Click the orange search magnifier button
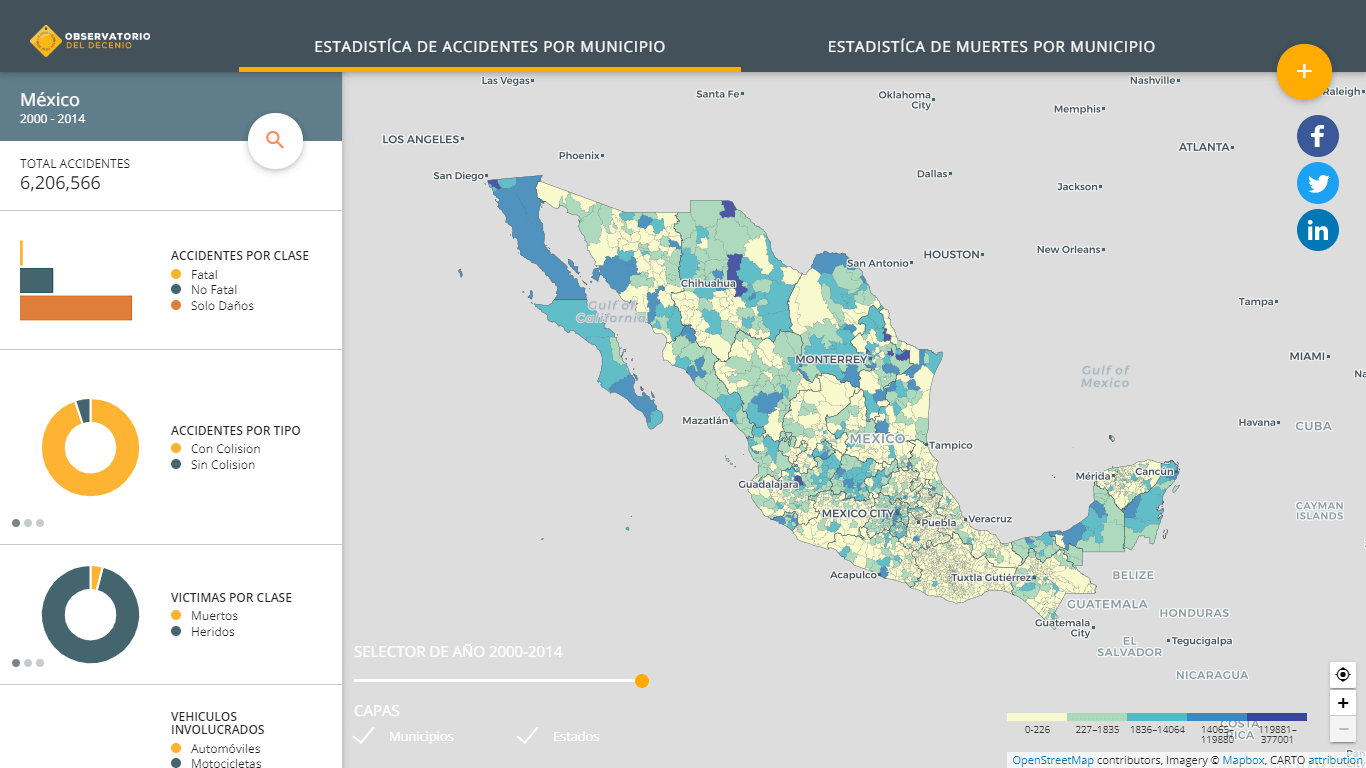Image resolution: width=1366 pixels, height=768 pixels. [275, 141]
